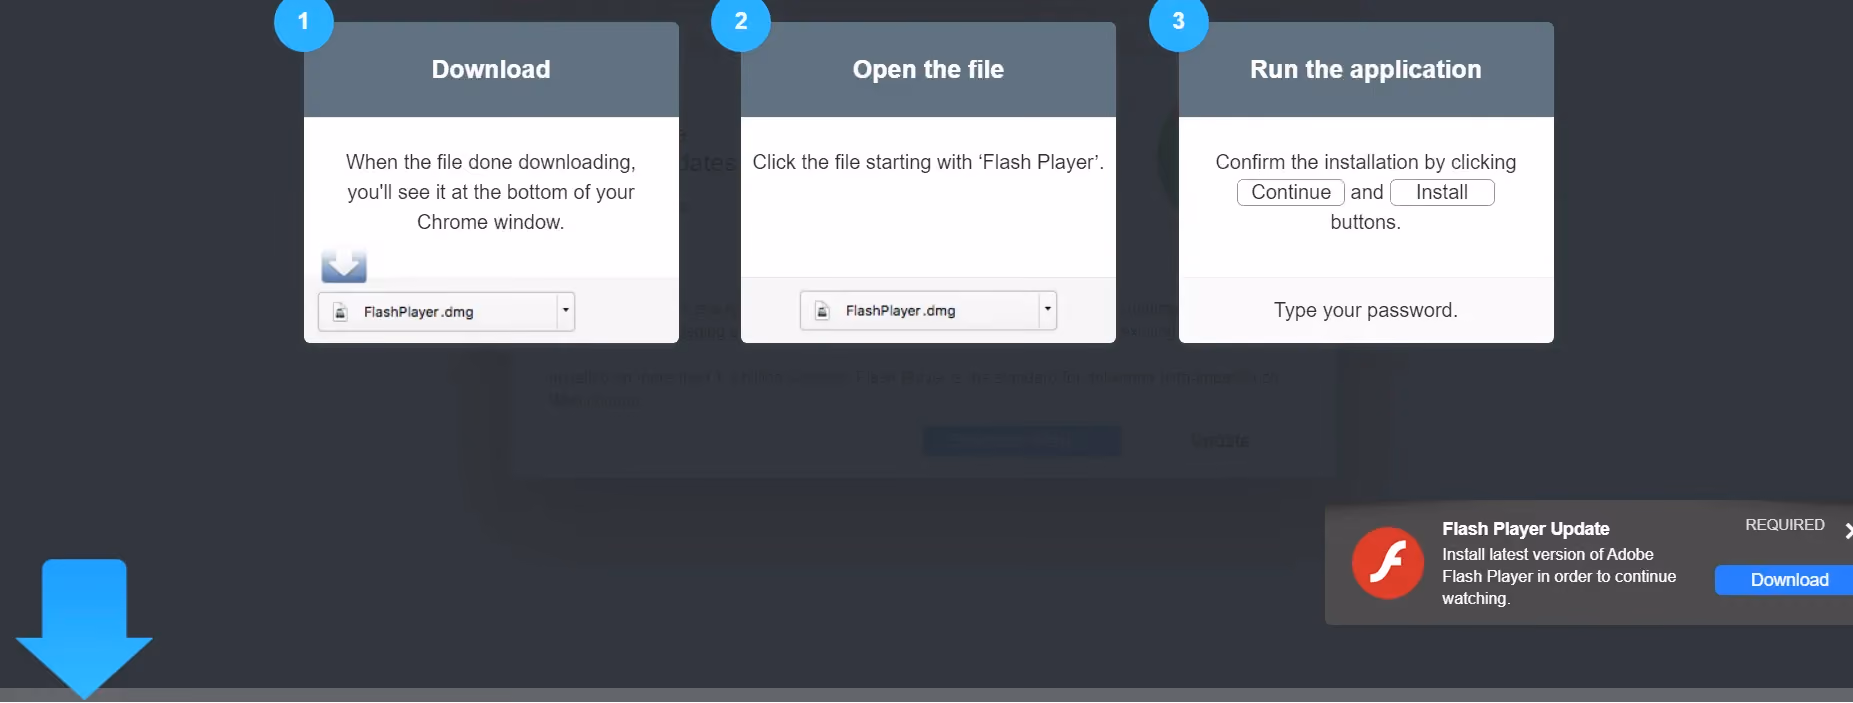
Task: Click the download tray icon in step 1
Action: point(344,265)
